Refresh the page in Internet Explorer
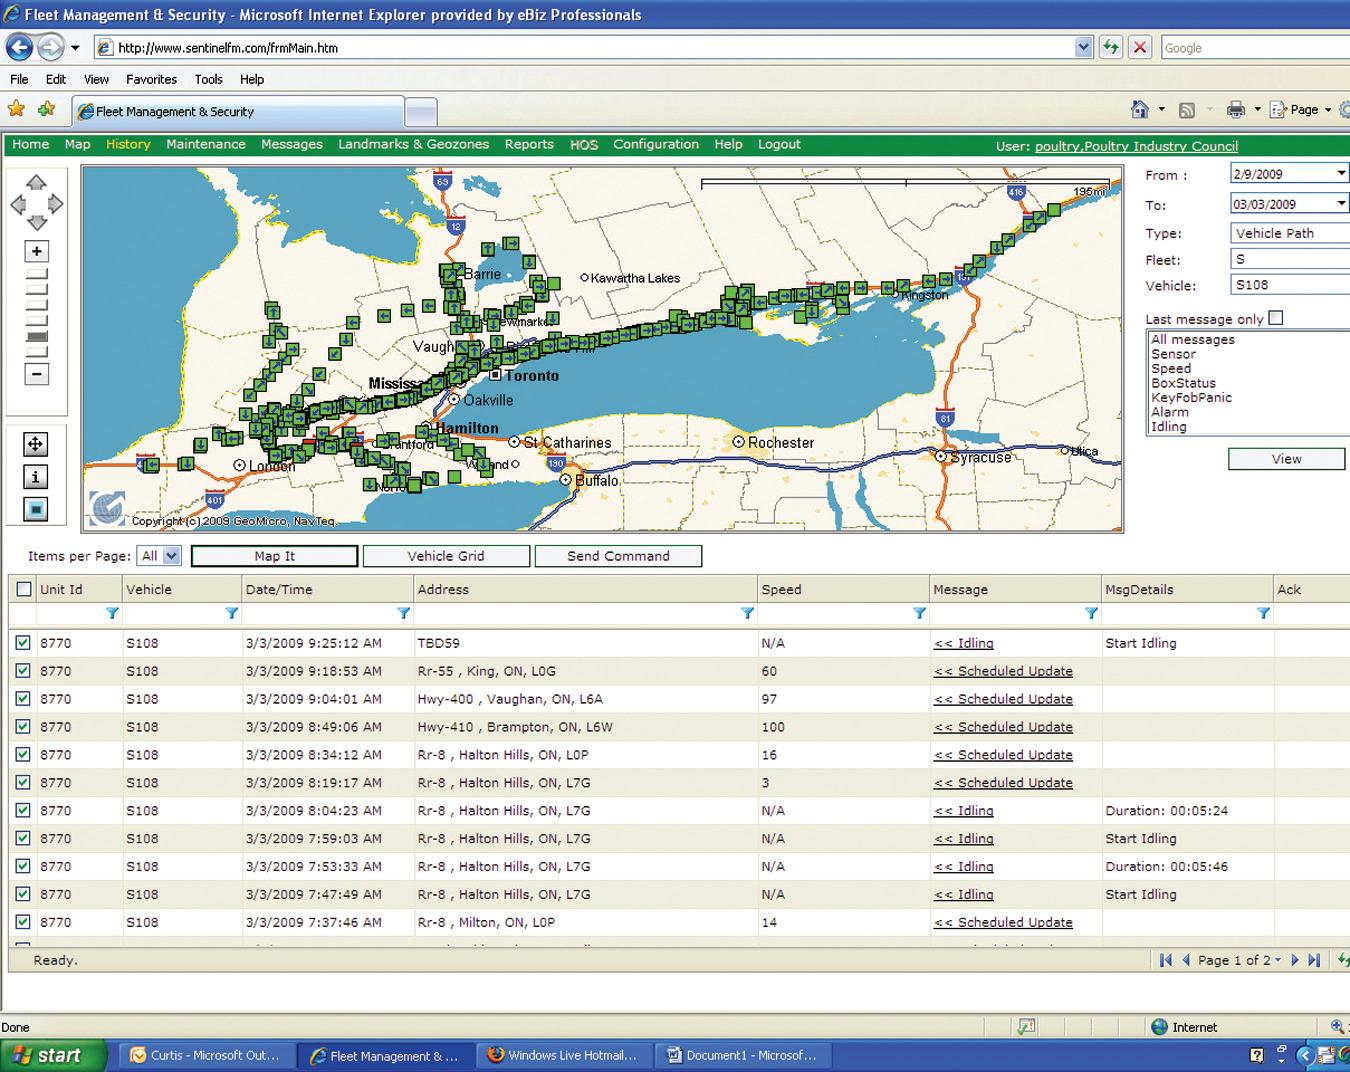This screenshot has width=1350, height=1072. tap(1110, 47)
